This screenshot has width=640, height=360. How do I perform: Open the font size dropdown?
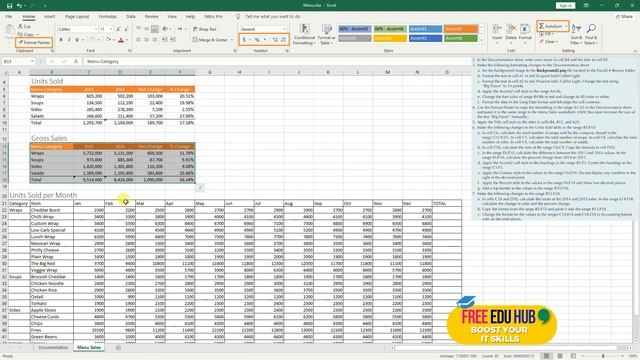(111, 29)
